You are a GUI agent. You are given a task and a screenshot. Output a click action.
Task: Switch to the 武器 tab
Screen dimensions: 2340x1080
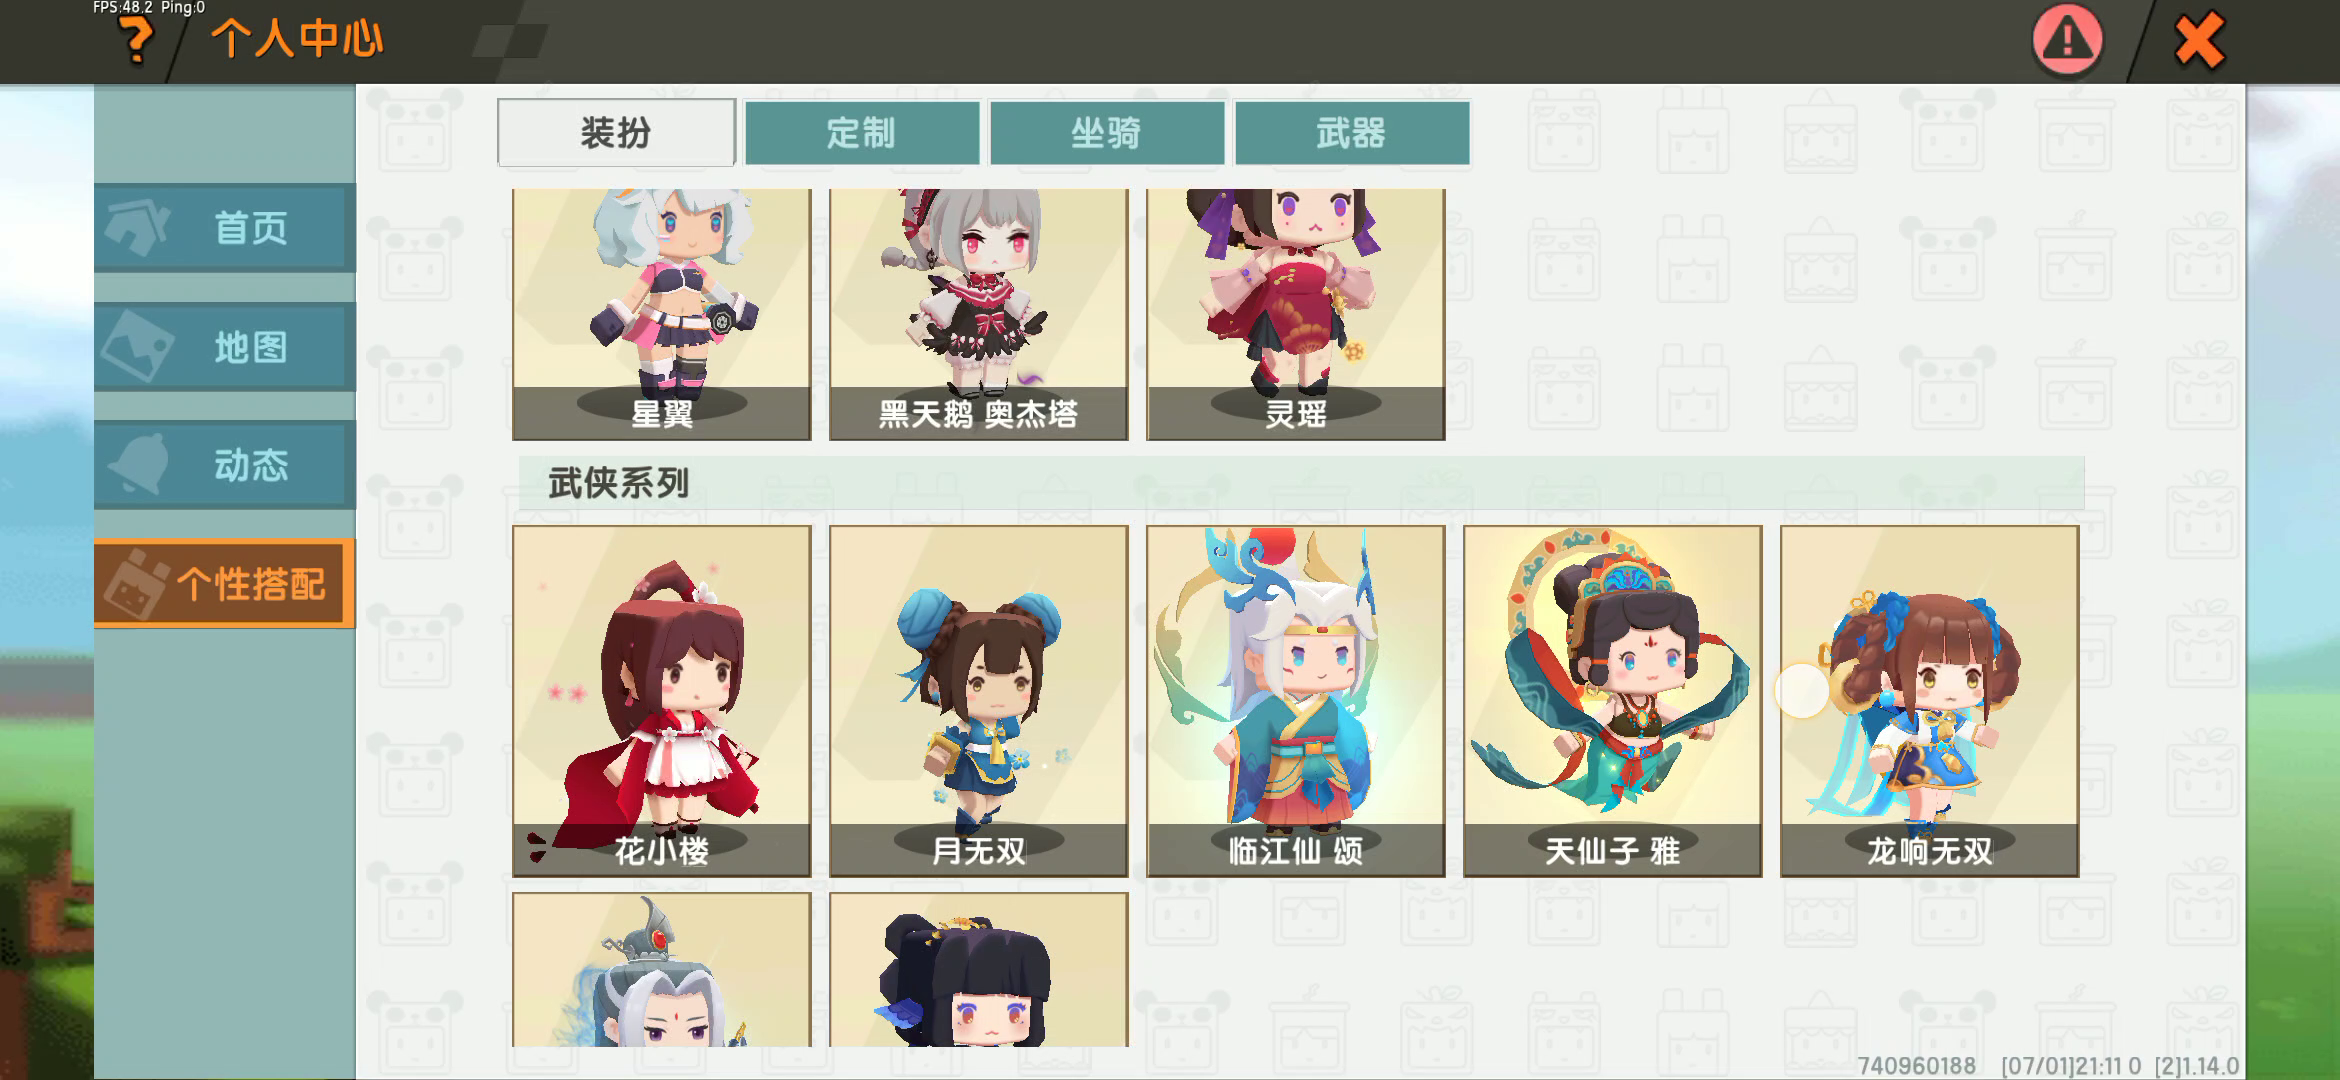coord(1352,132)
